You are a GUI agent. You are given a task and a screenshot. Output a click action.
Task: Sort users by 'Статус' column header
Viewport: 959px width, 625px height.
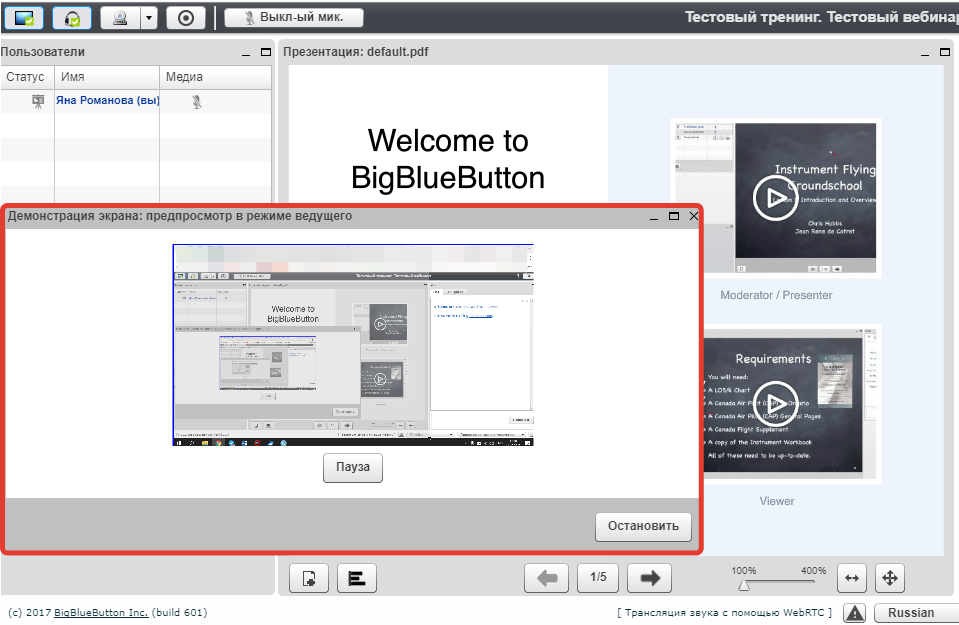[x=27, y=77]
